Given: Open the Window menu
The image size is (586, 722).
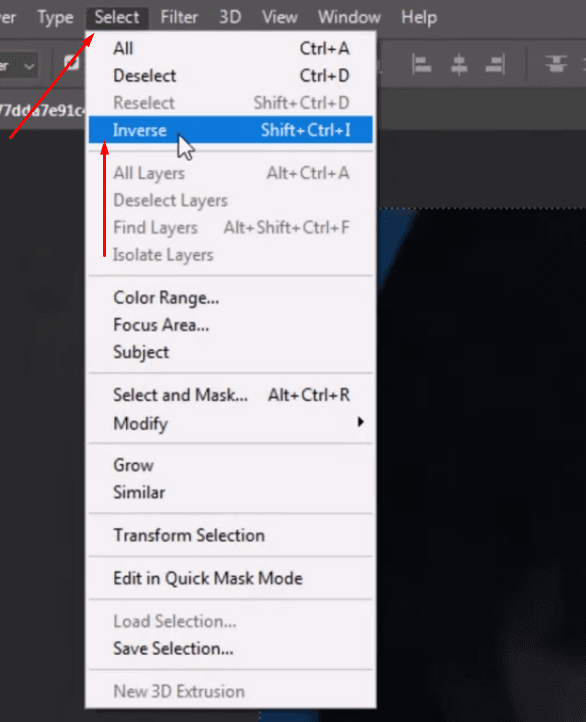Looking at the screenshot, I should (x=349, y=17).
